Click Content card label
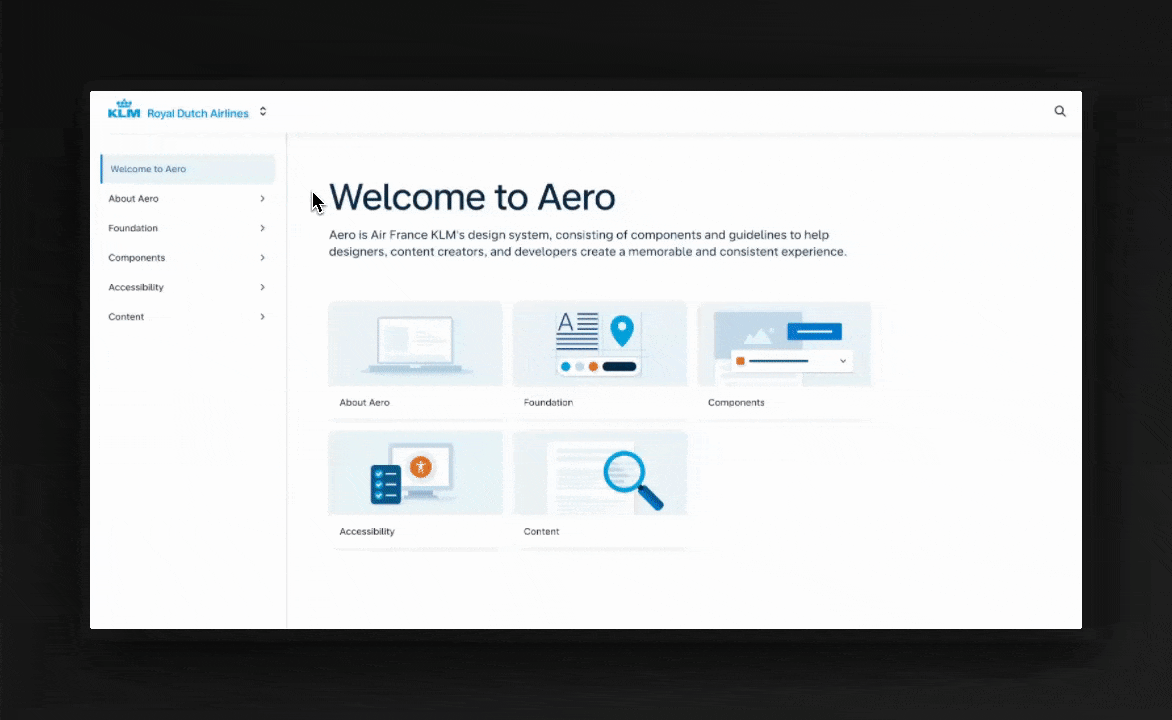 tap(541, 532)
